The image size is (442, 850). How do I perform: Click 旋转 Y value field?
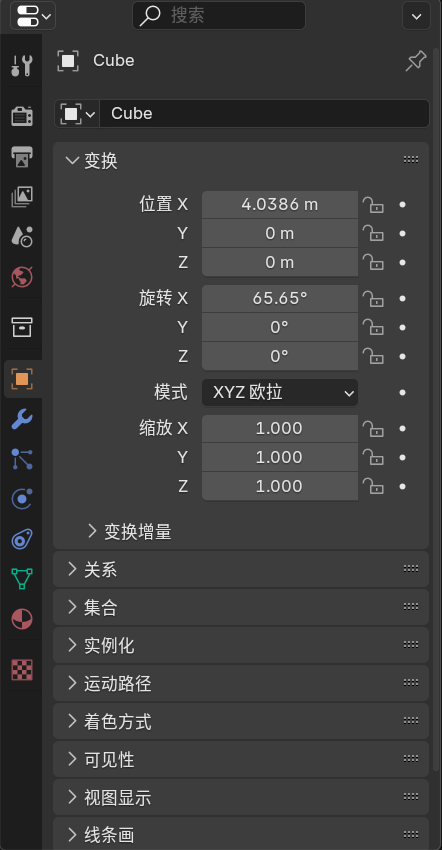point(280,327)
